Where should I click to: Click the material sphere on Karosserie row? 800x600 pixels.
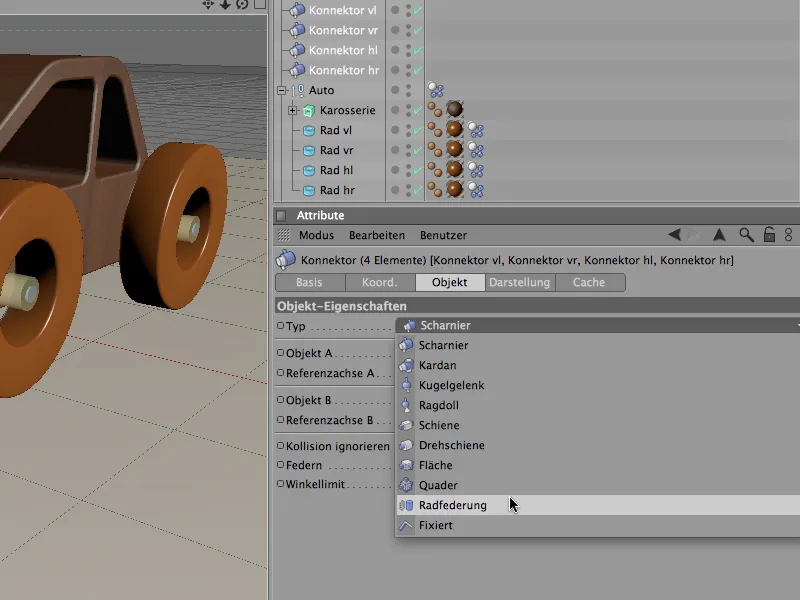(454, 110)
